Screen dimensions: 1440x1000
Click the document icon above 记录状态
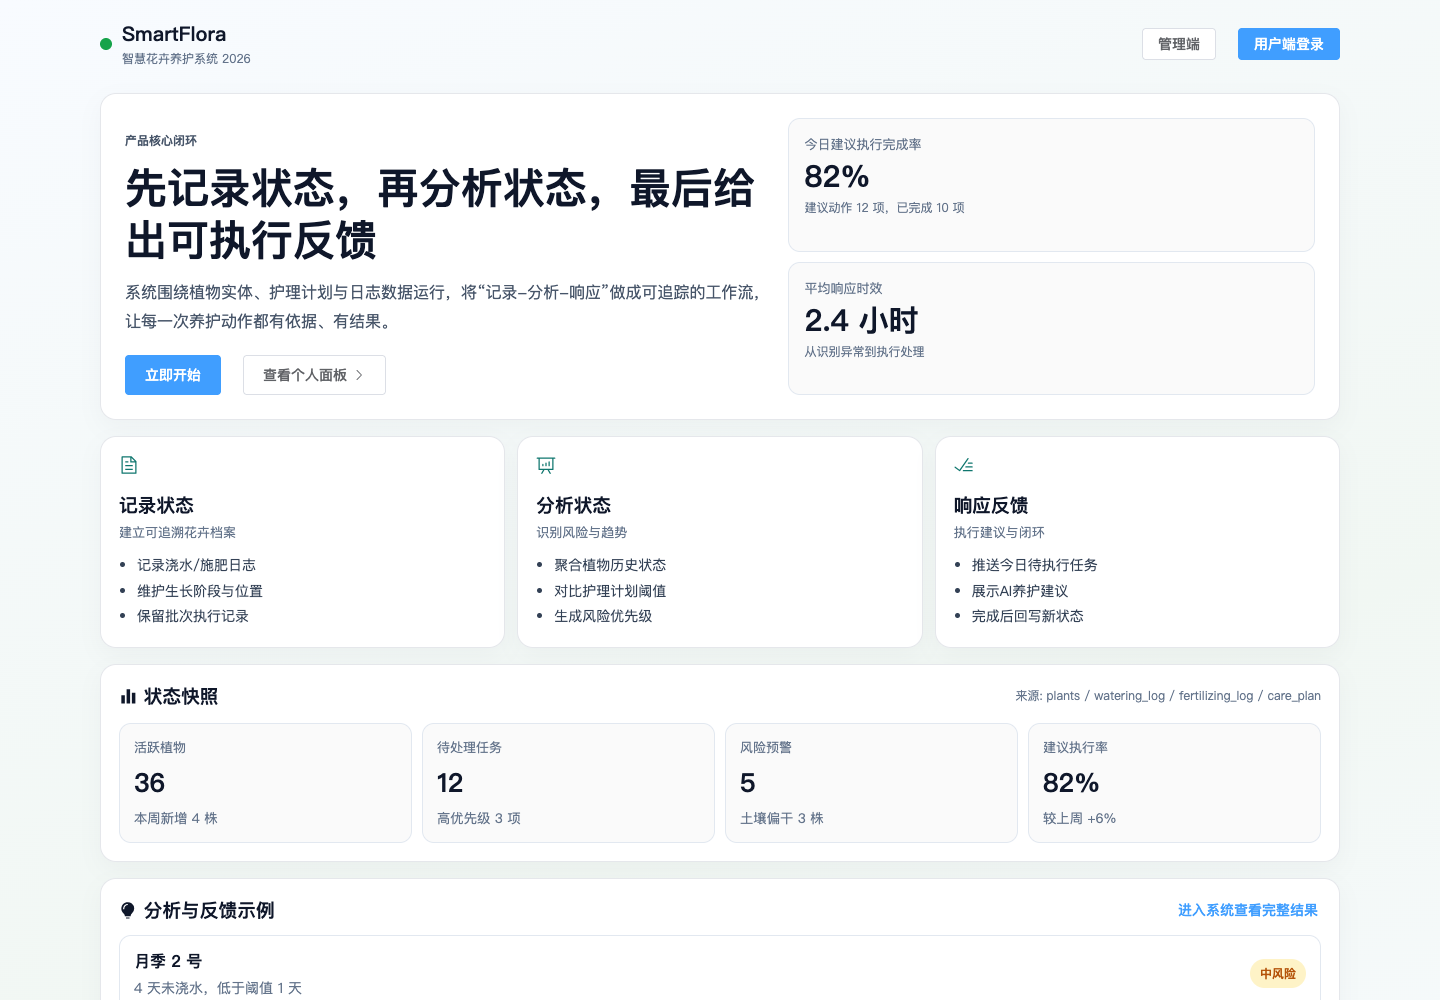(x=129, y=465)
